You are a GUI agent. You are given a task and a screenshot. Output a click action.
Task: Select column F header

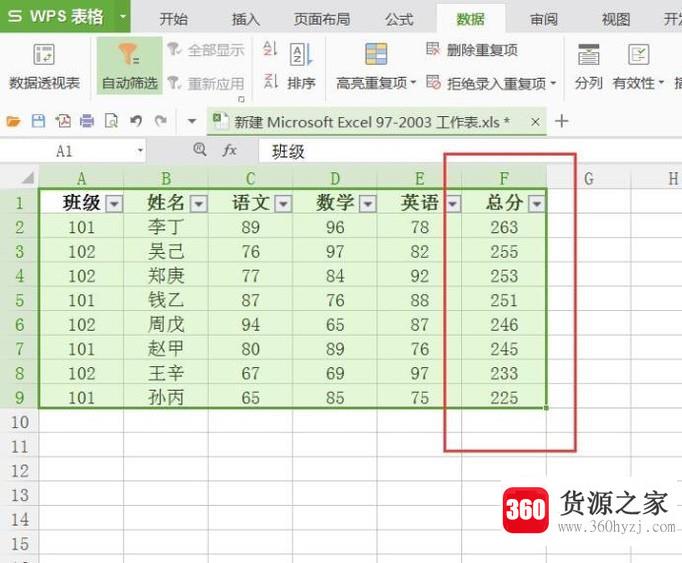coord(504,178)
